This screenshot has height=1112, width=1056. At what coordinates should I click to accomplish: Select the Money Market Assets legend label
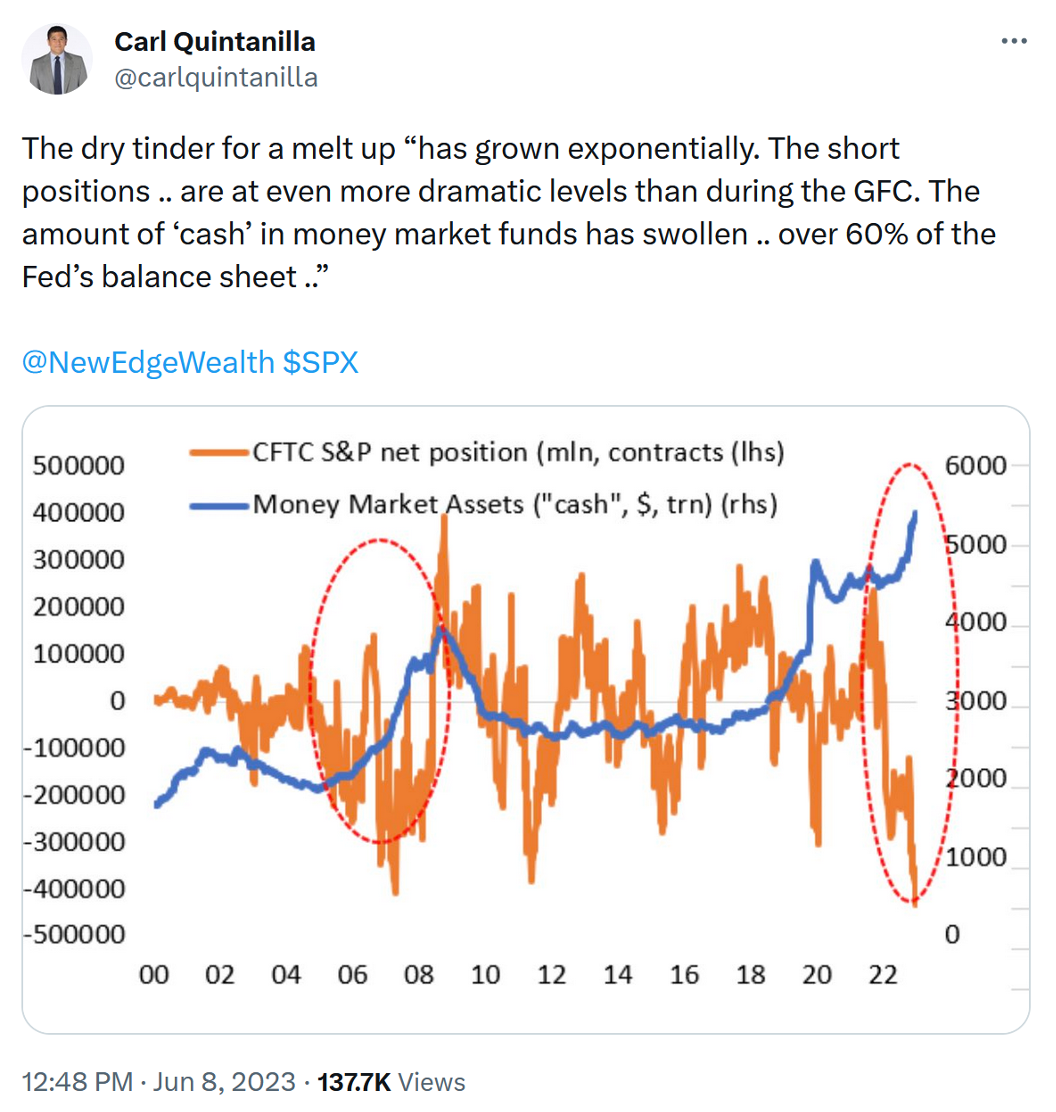515,503
